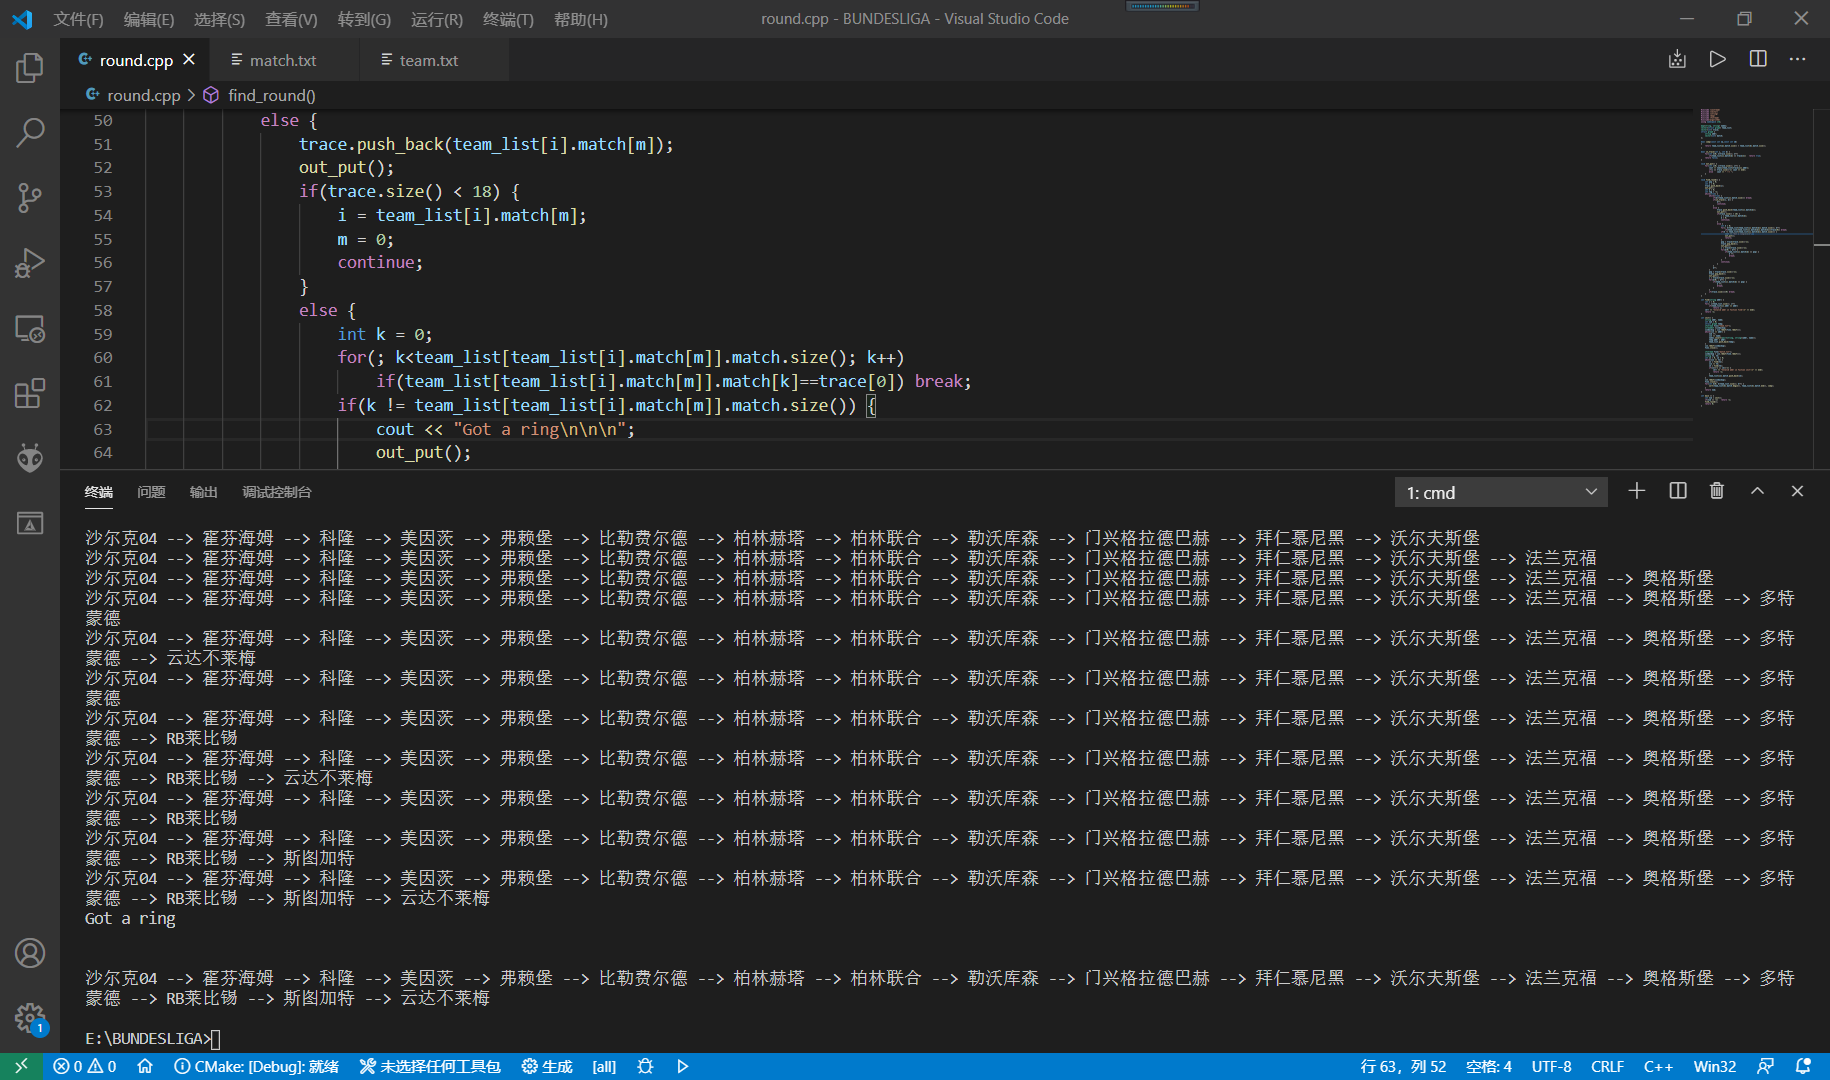Screen dimensions: 1830x1080
Task: Open the 问题 (Problems) panel tab
Action: pos(151,492)
